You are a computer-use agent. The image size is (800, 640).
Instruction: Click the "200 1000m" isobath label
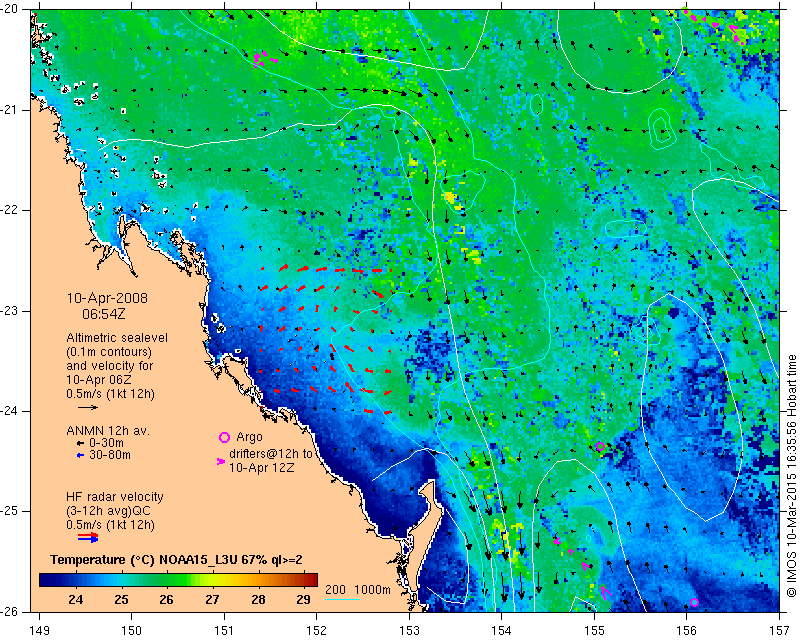[358, 589]
